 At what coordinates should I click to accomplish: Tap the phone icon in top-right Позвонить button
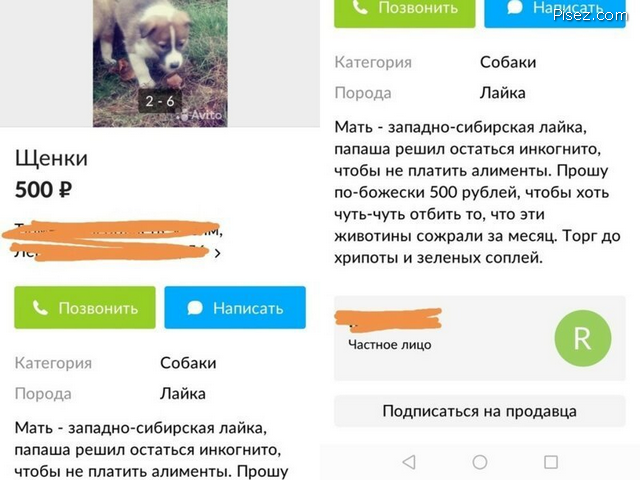[360, 7]
